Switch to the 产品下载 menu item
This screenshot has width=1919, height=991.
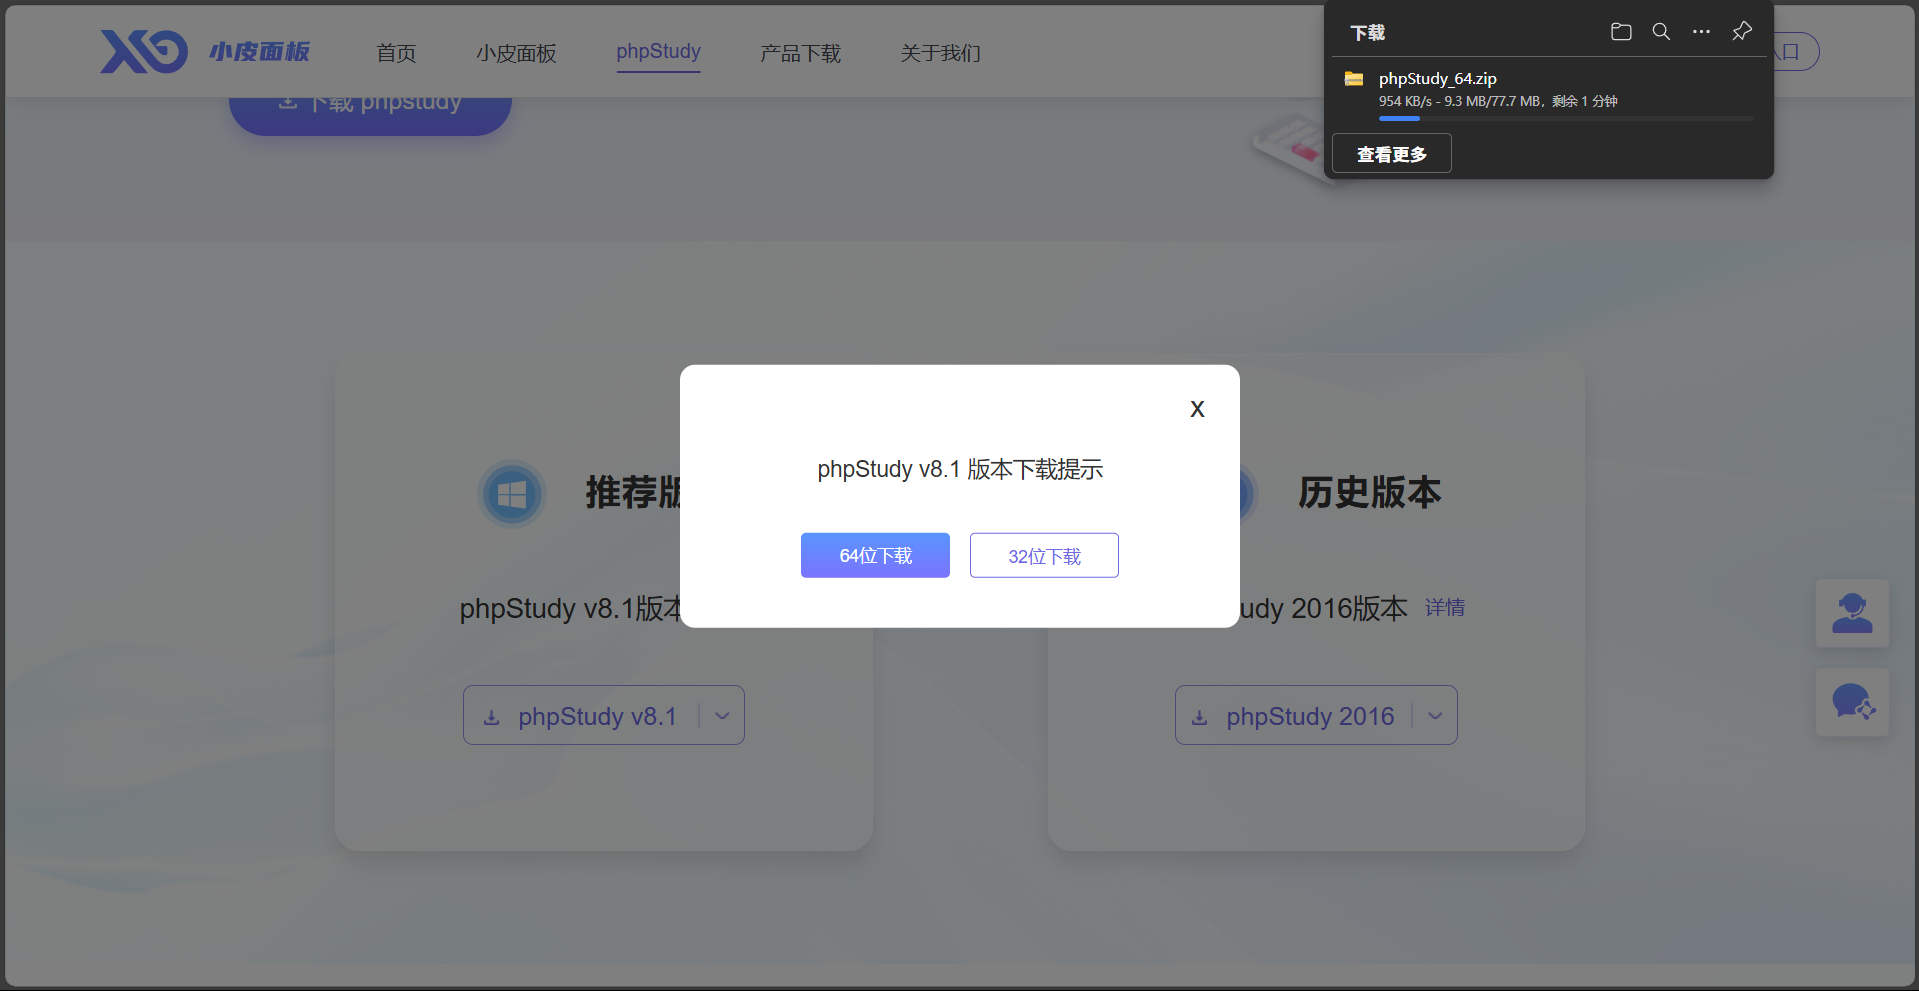pyautogui.click(x=799, y=53)
